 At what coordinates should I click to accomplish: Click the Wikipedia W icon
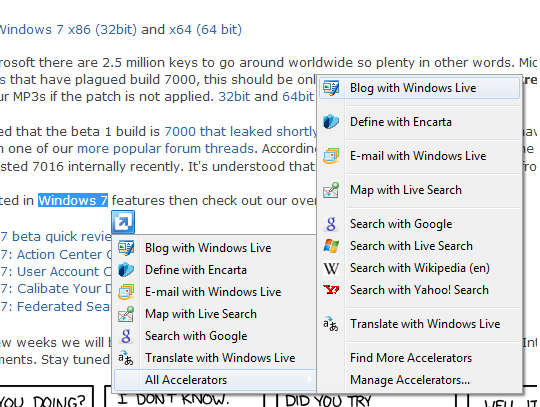coord(331,268)
